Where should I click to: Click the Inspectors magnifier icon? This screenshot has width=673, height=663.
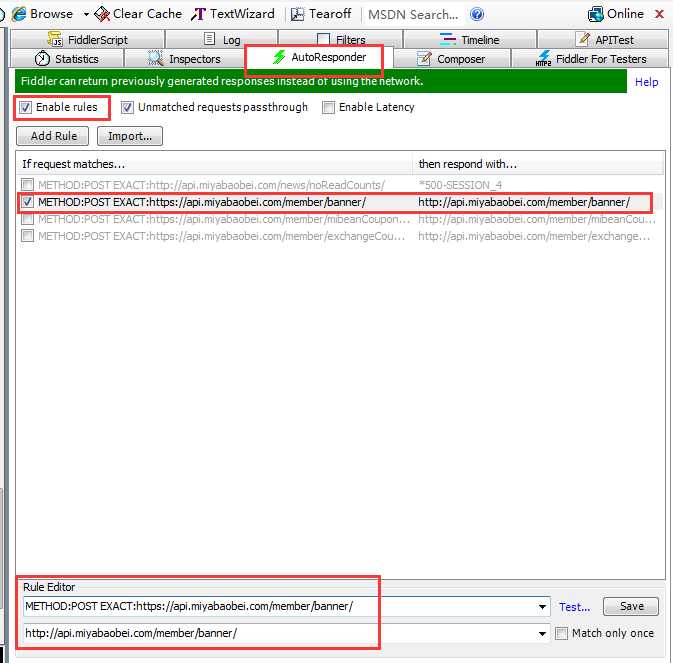(x=155, y=58)
